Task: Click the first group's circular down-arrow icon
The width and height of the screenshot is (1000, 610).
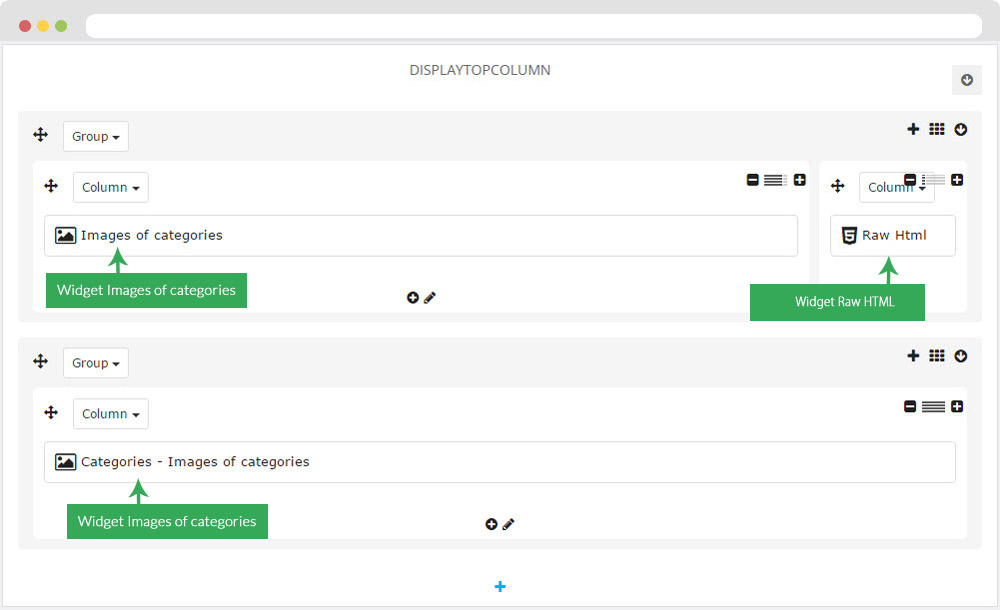Action: 961,130
